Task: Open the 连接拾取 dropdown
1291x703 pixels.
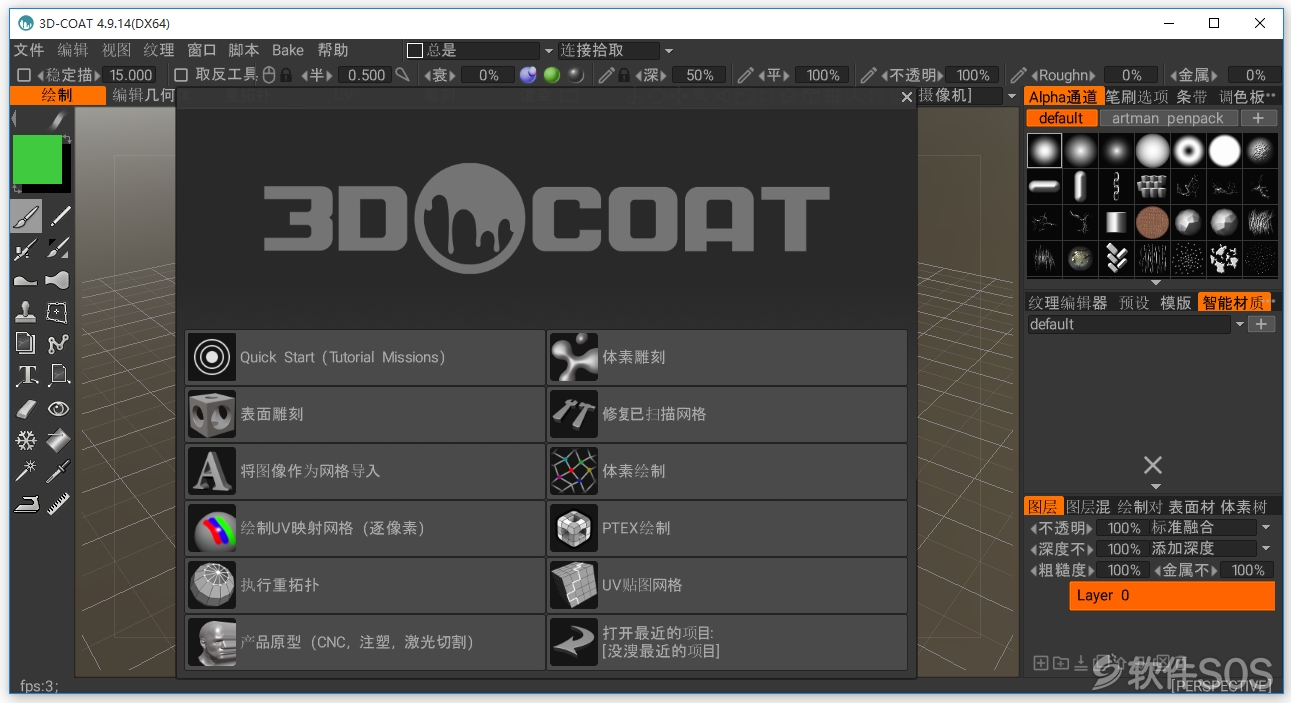Action: tap(669, 51)
